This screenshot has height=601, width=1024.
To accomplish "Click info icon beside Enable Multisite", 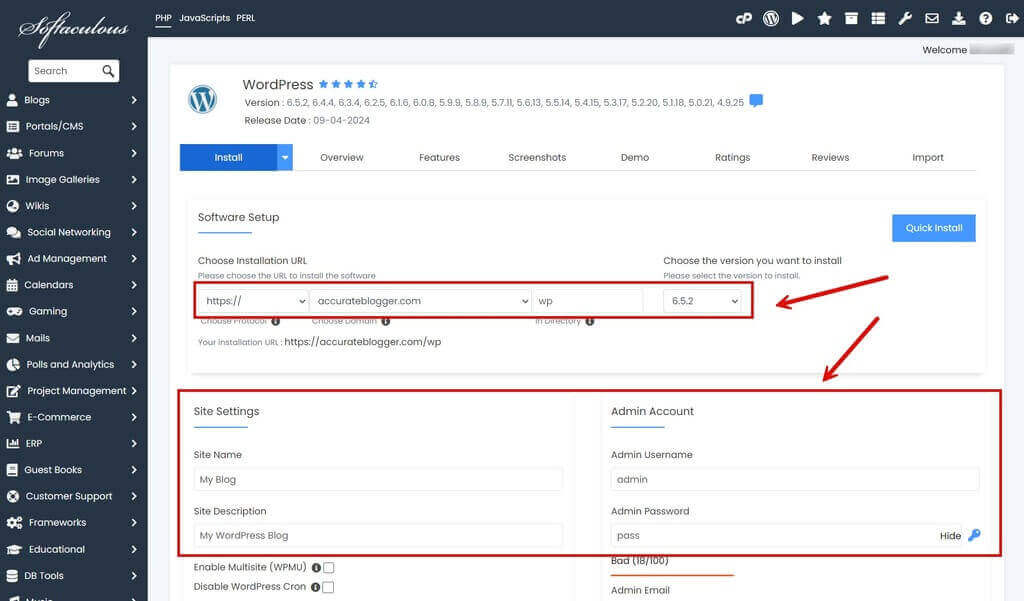I will tap(316, 568).
